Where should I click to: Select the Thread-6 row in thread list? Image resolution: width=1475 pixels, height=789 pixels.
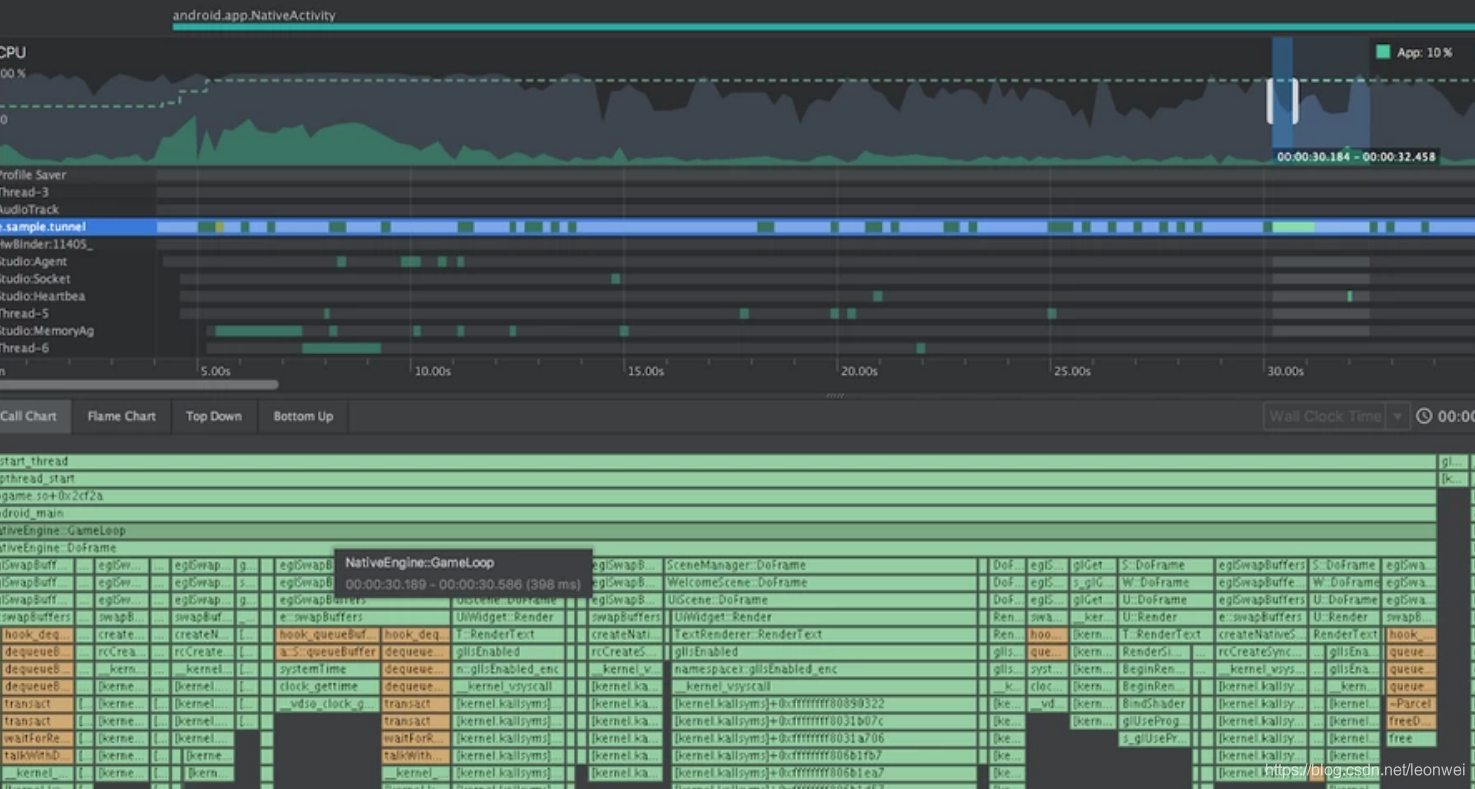[x=25, y=348]
